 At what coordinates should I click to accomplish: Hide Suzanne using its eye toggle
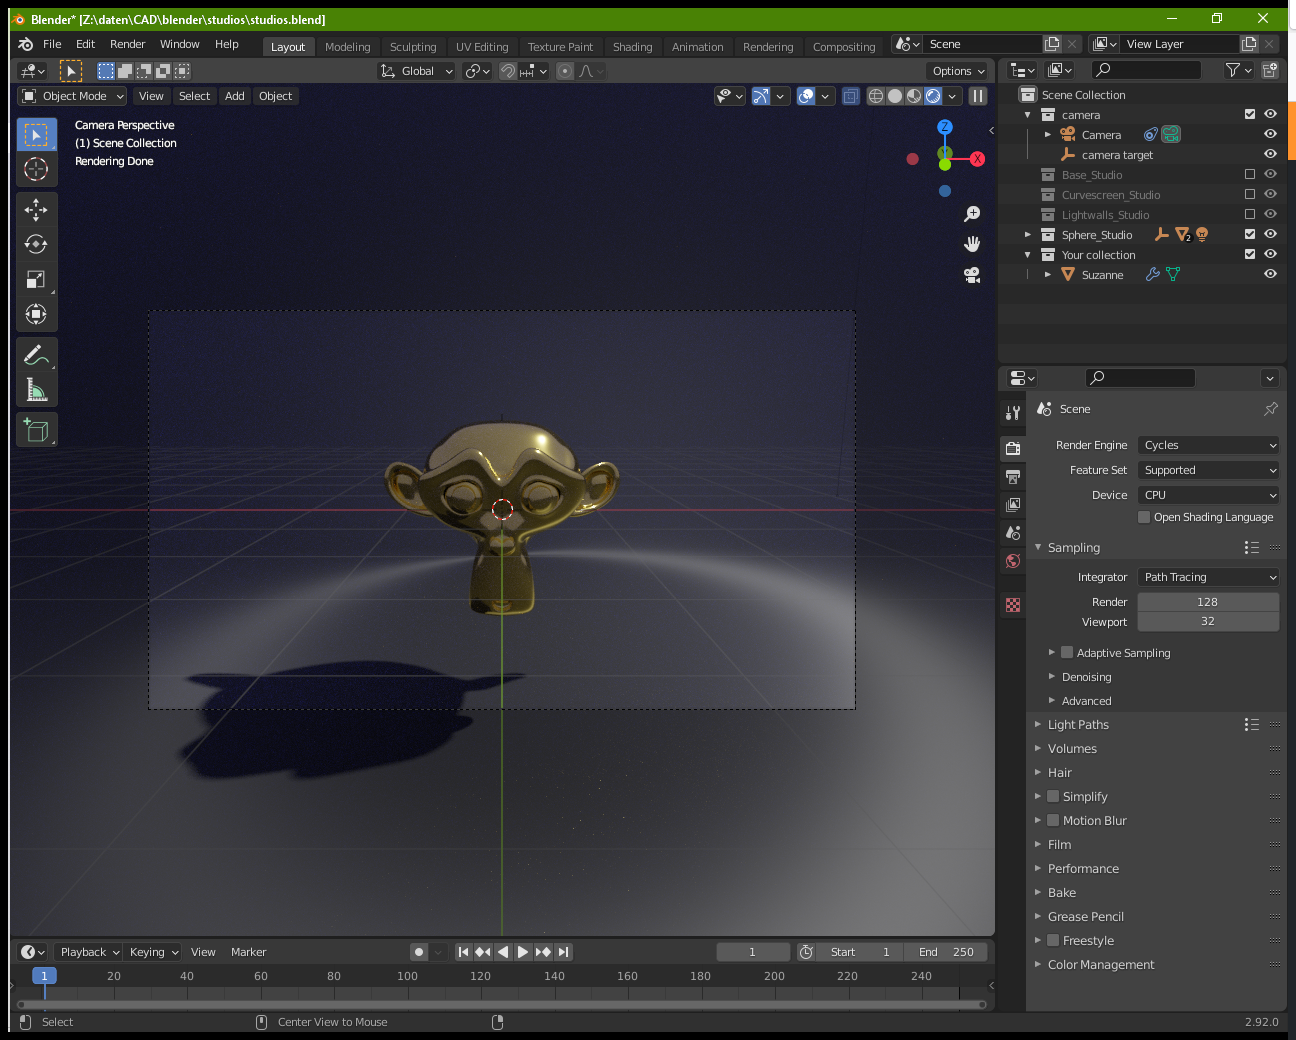(1270, 274)
